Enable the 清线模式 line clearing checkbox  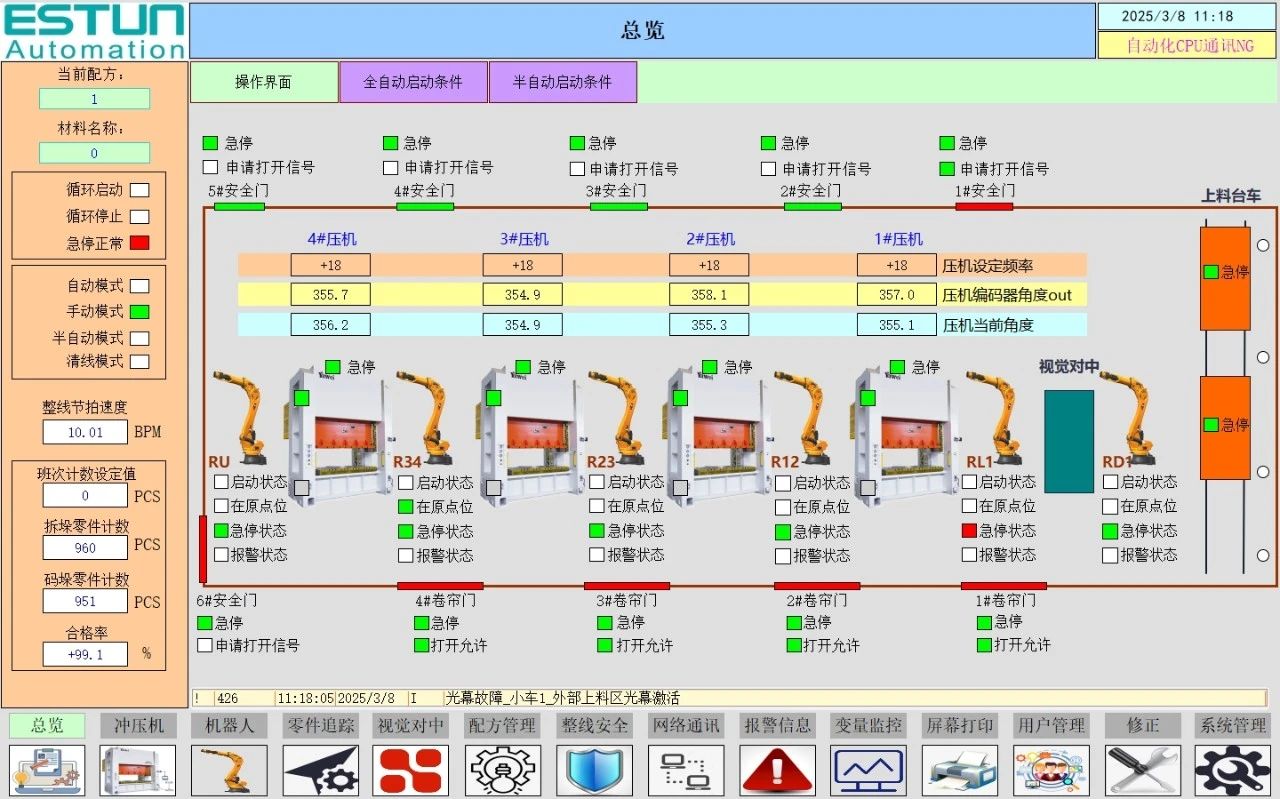(140, 362)
